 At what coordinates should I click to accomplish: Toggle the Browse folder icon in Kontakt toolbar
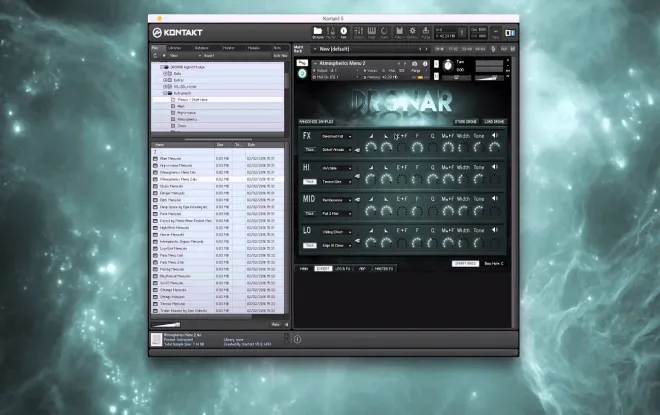click(x=318, y=32)
